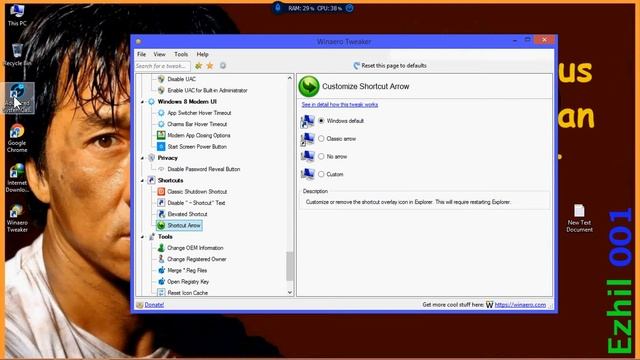The image size is (640, 360).
Task: Click the This PC desktop icon
Action: [x=17, y=15]
